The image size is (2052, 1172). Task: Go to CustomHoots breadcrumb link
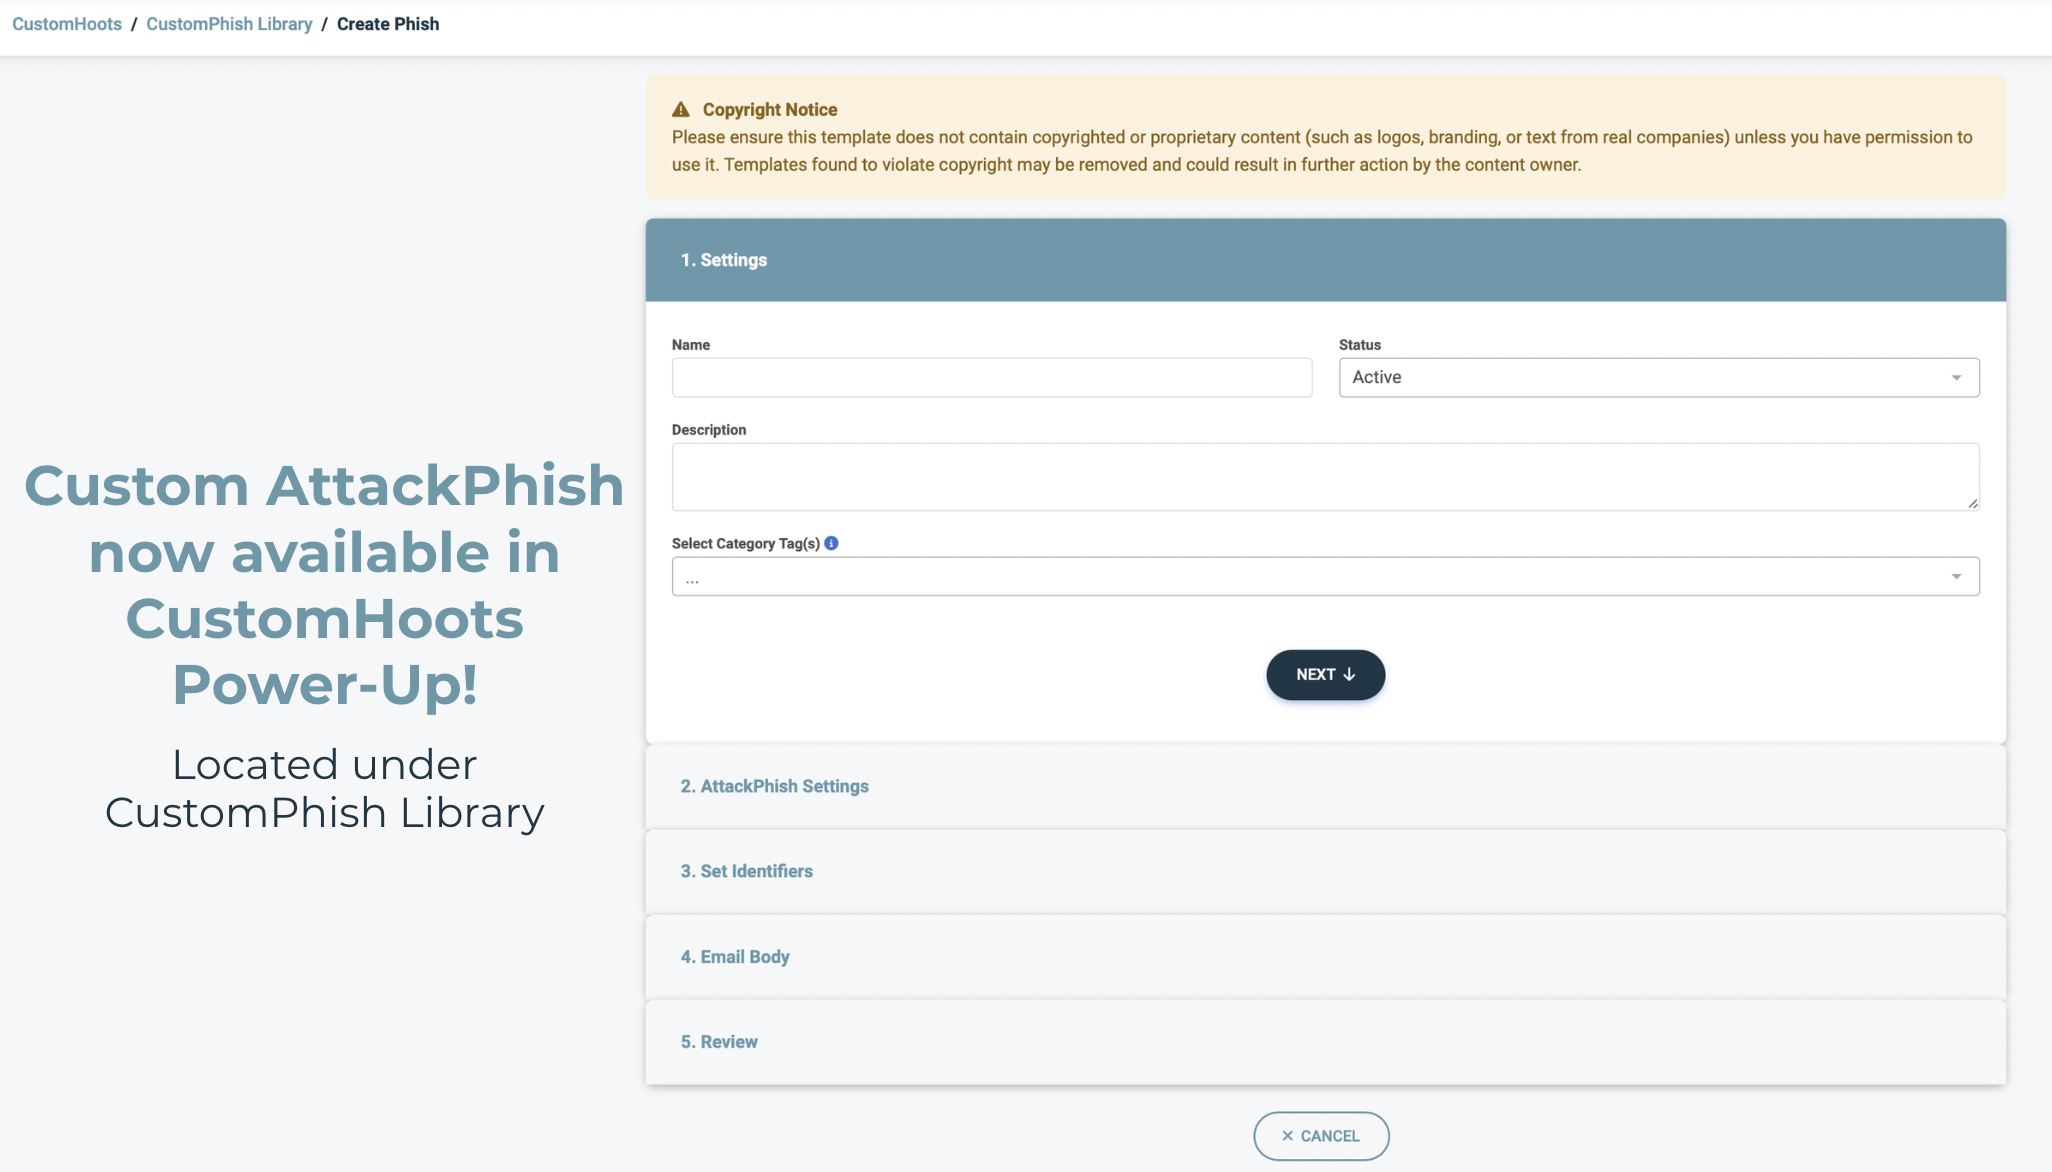[x=67, y=24]
